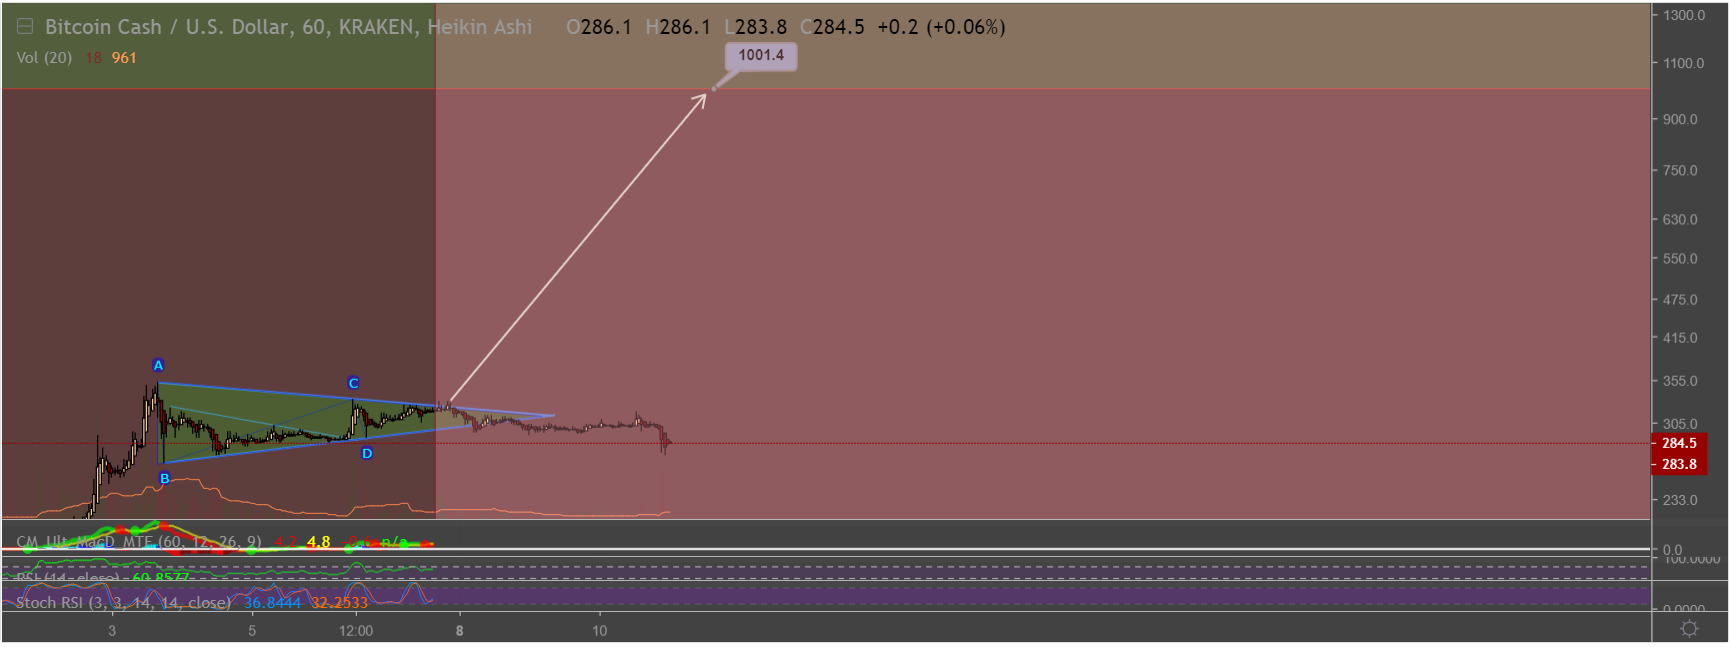Click the 1001.4 price target label
Viewport: 1731px width, 647px height.
coord(761,56)
